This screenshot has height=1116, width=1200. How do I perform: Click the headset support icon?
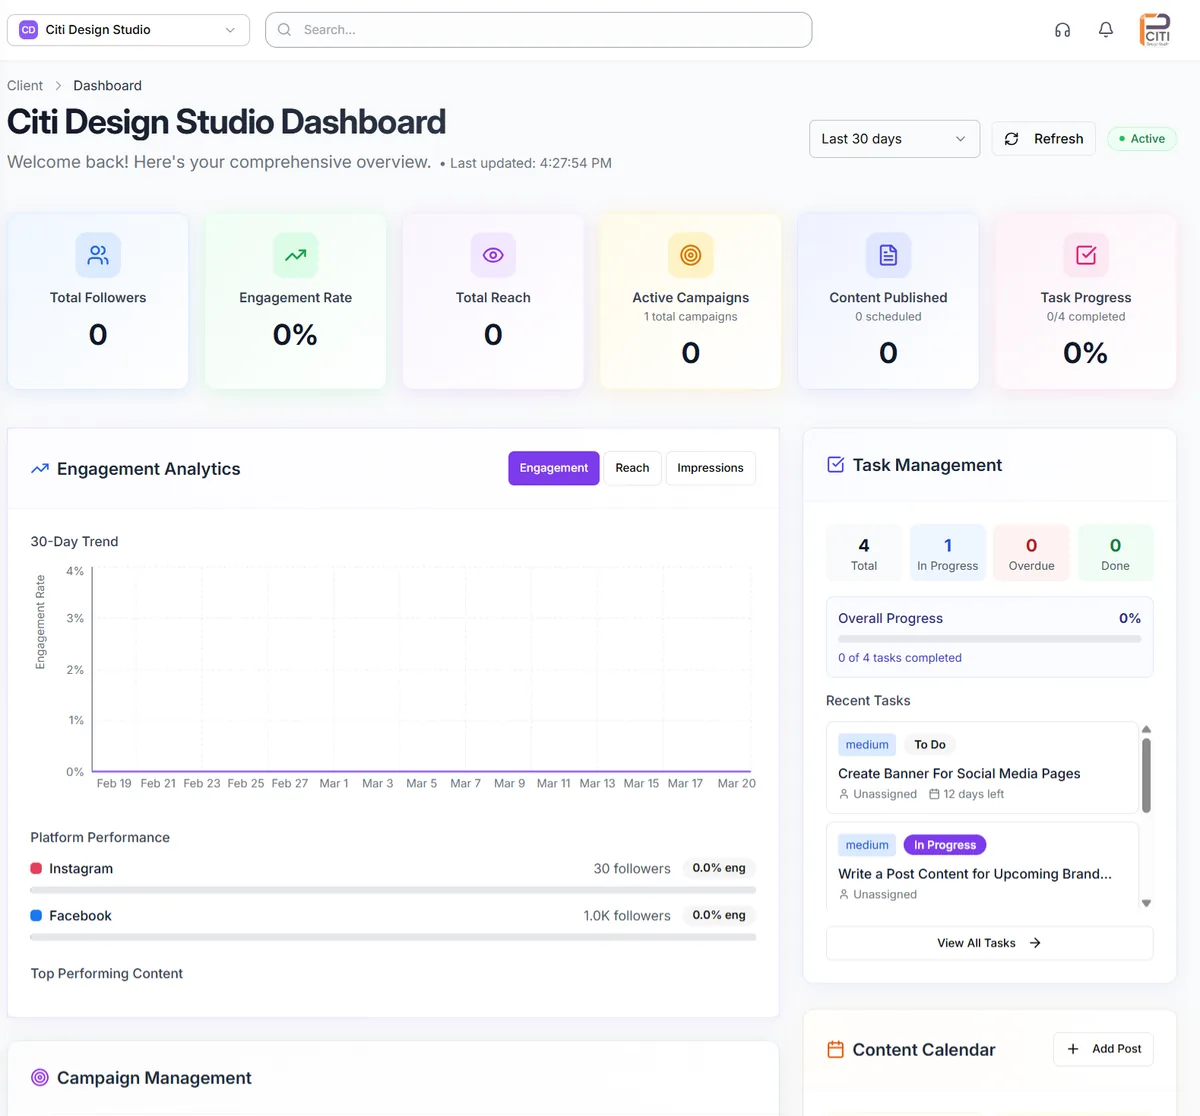tap(1062, 30)
